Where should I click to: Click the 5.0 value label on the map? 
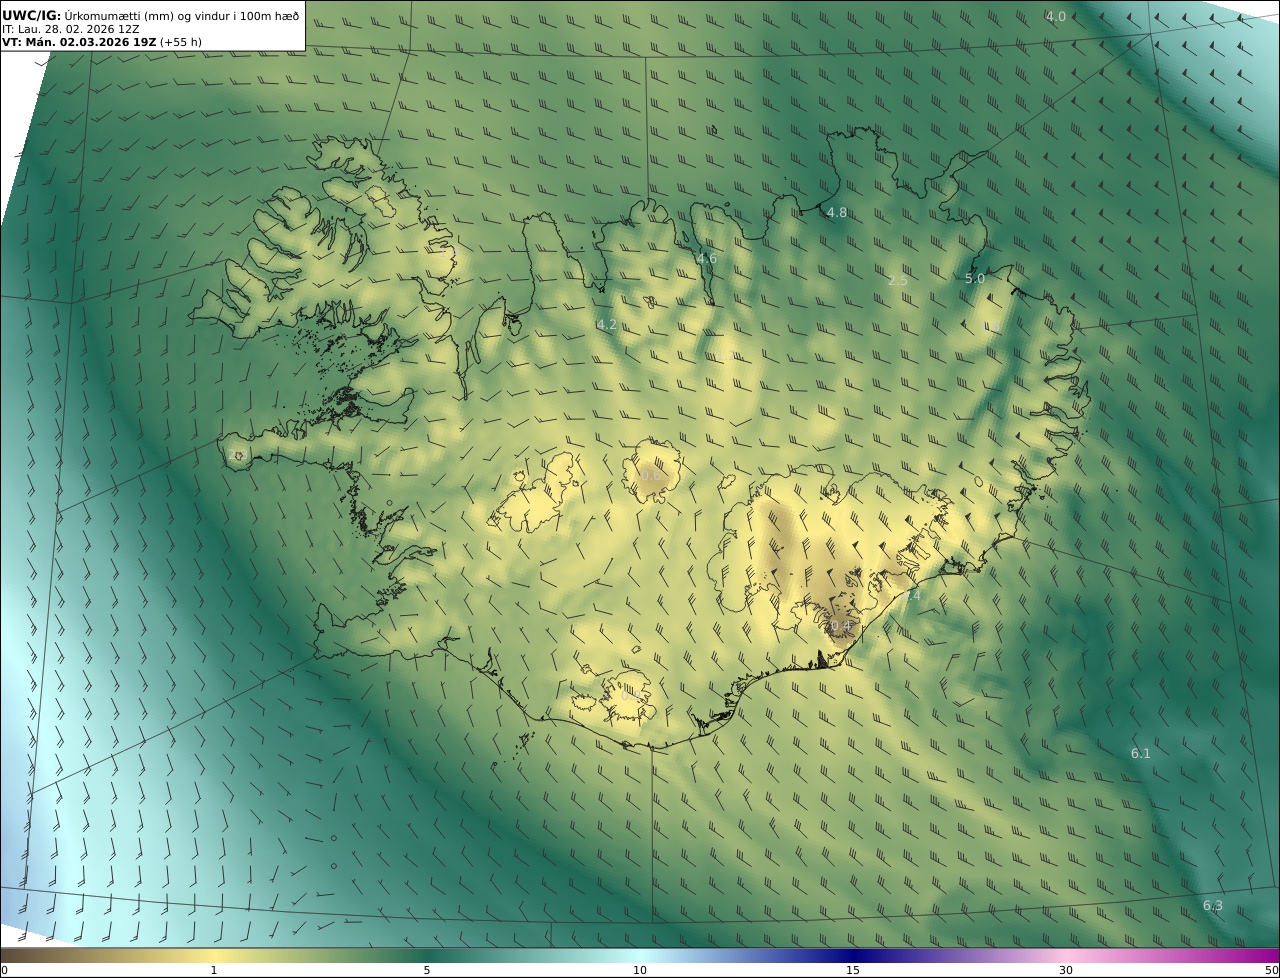point(975,278)
